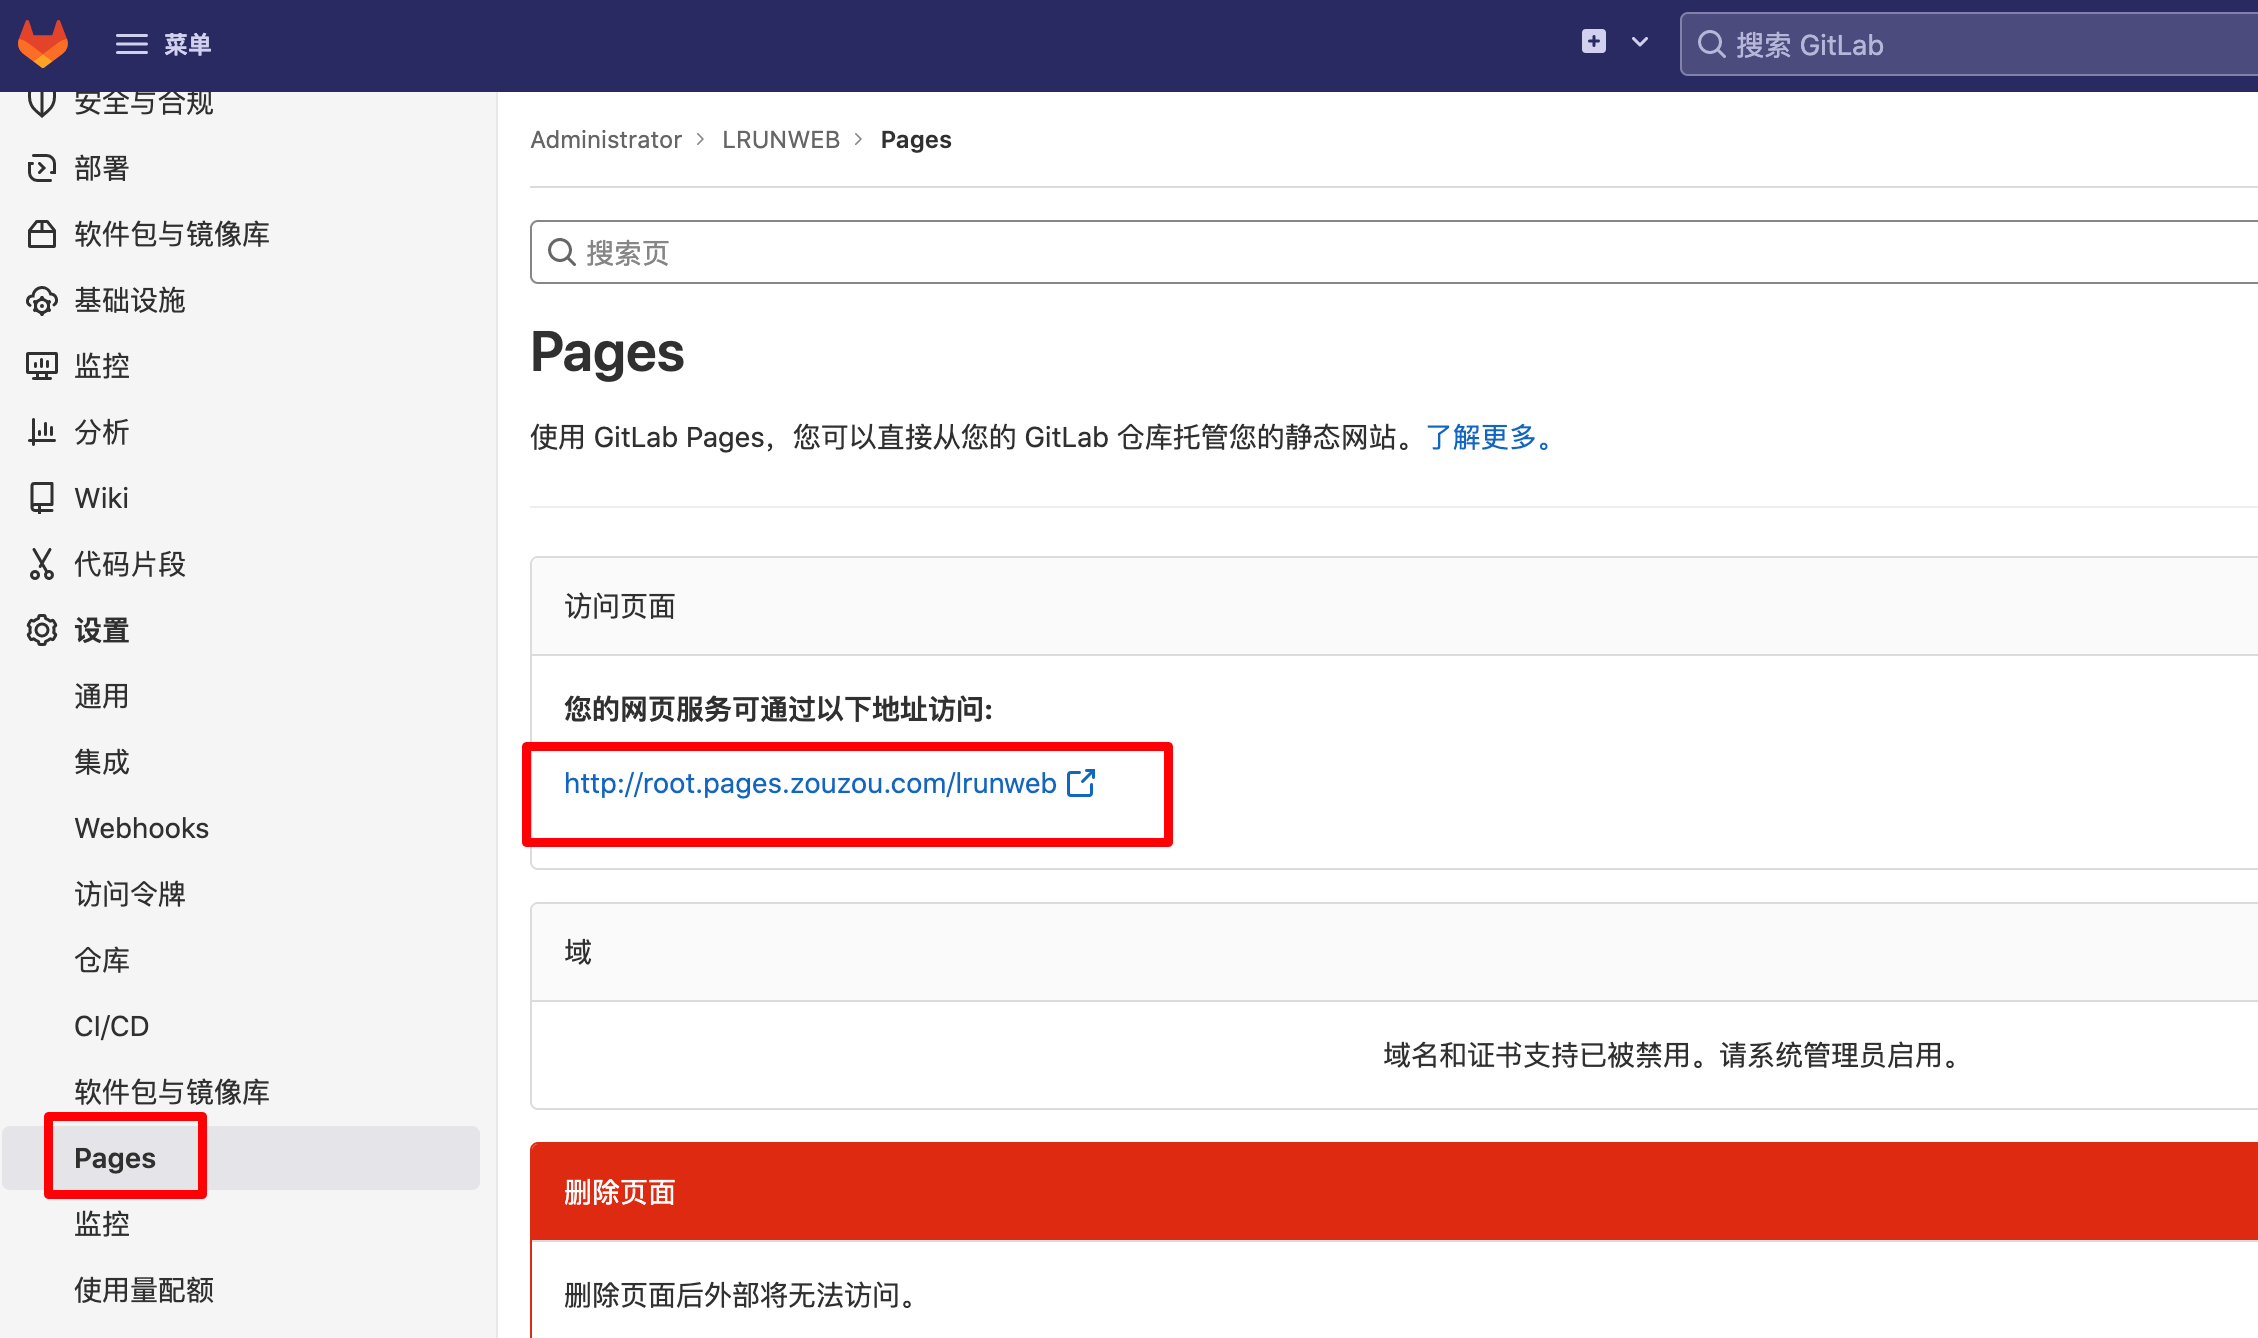Open the hamburger 菜单 menu
This screenshot has width=2258, height=1338.
(163, 44)
